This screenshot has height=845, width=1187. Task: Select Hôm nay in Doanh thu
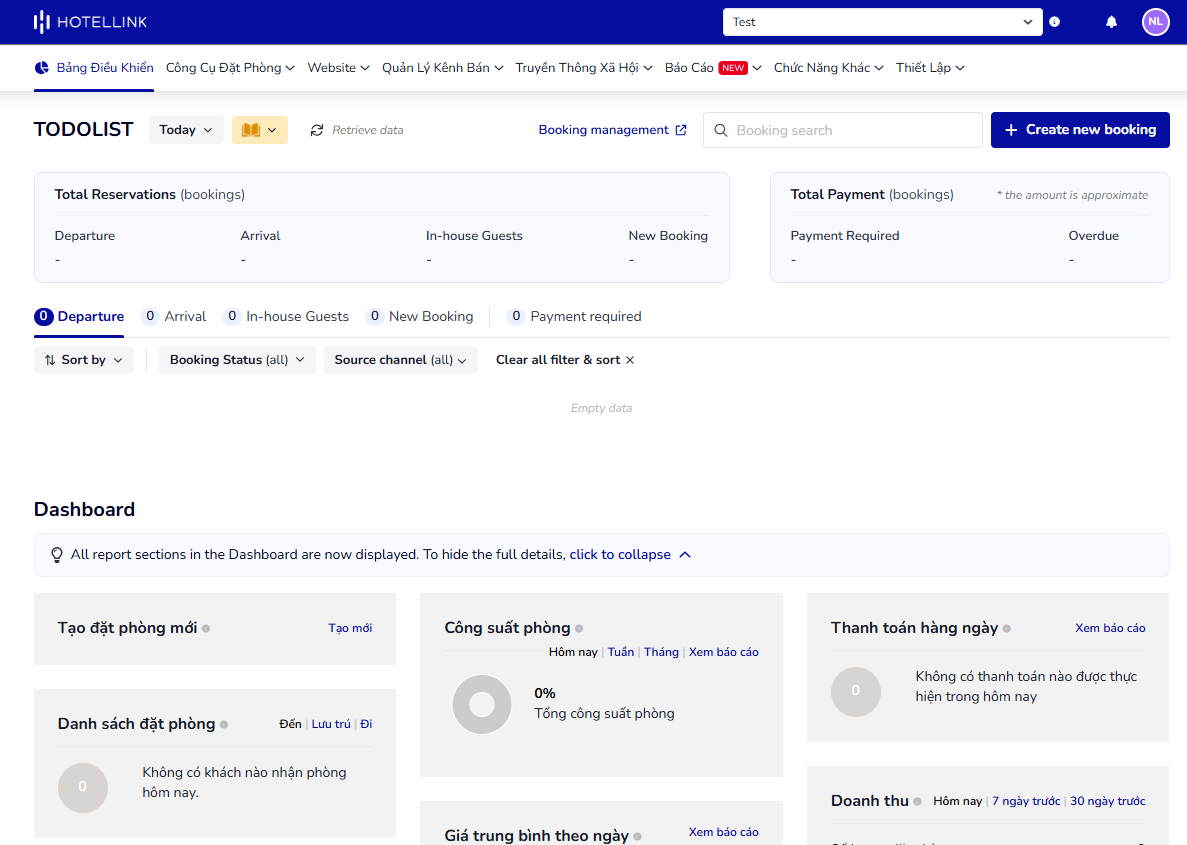pos(958,801)
